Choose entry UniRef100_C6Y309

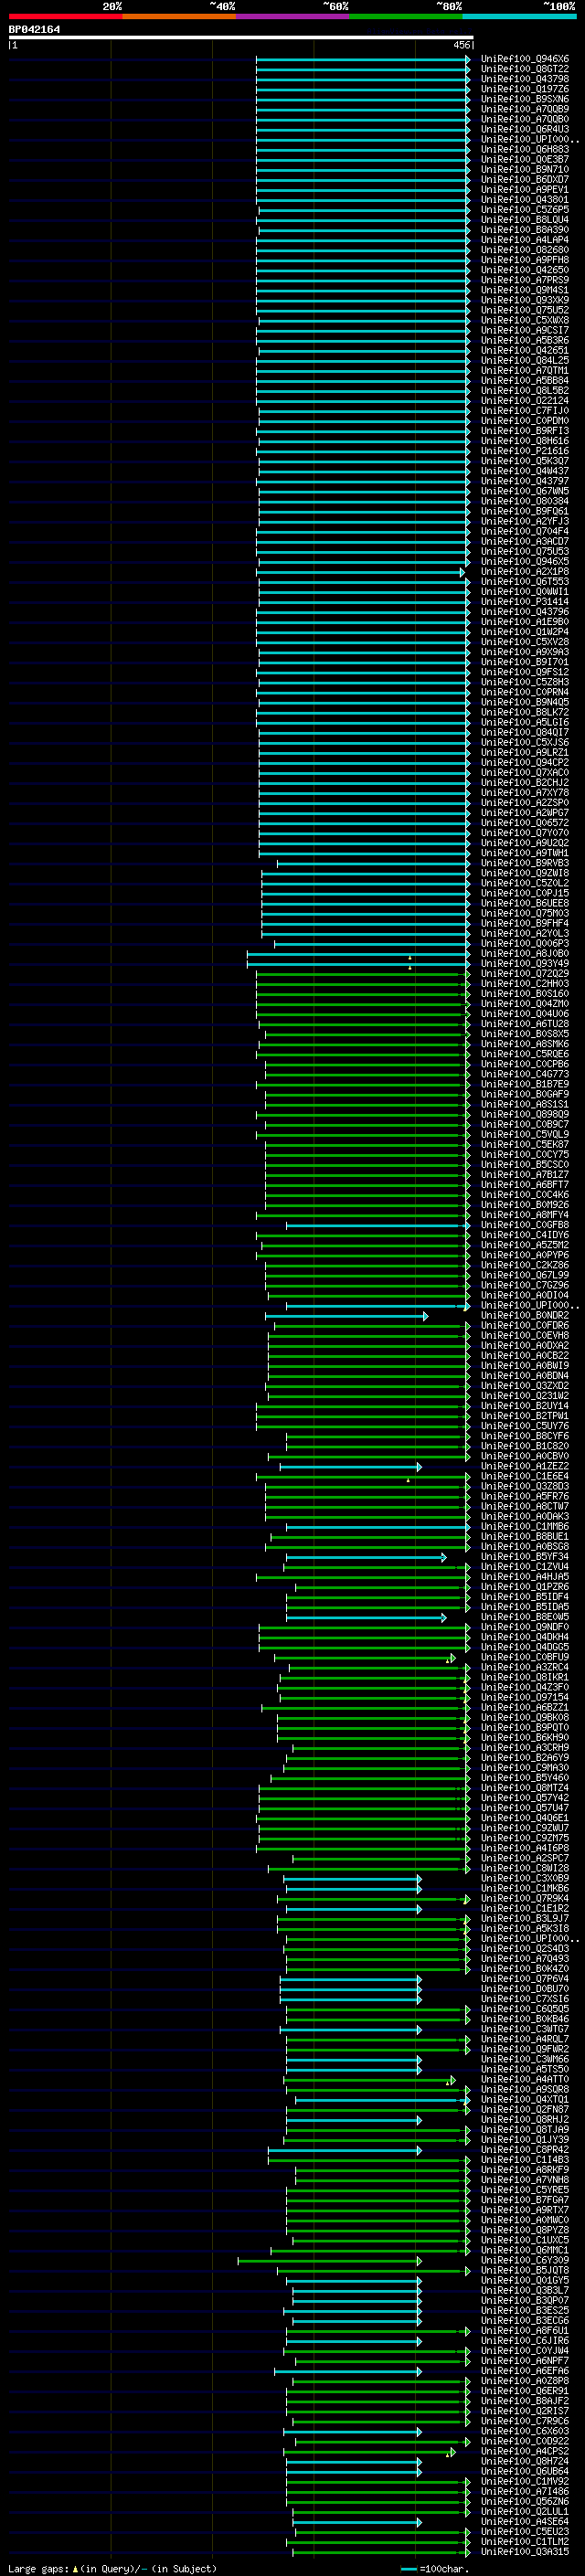524,2260
